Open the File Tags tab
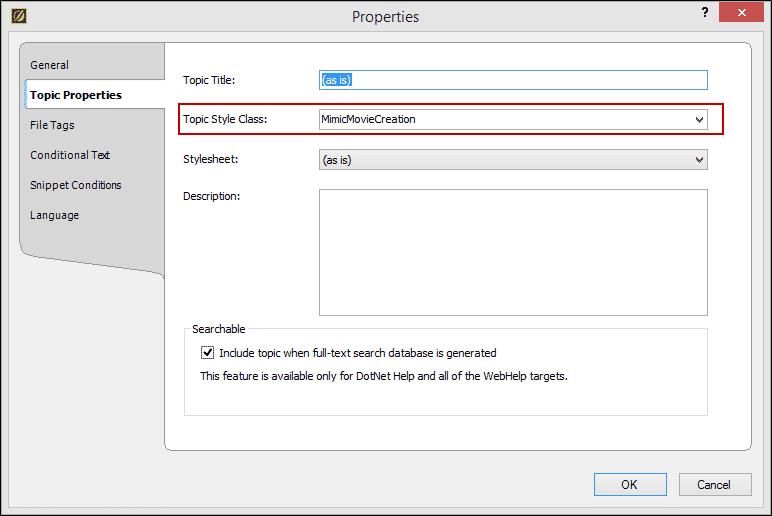772x516 pixels. [52, 125]
